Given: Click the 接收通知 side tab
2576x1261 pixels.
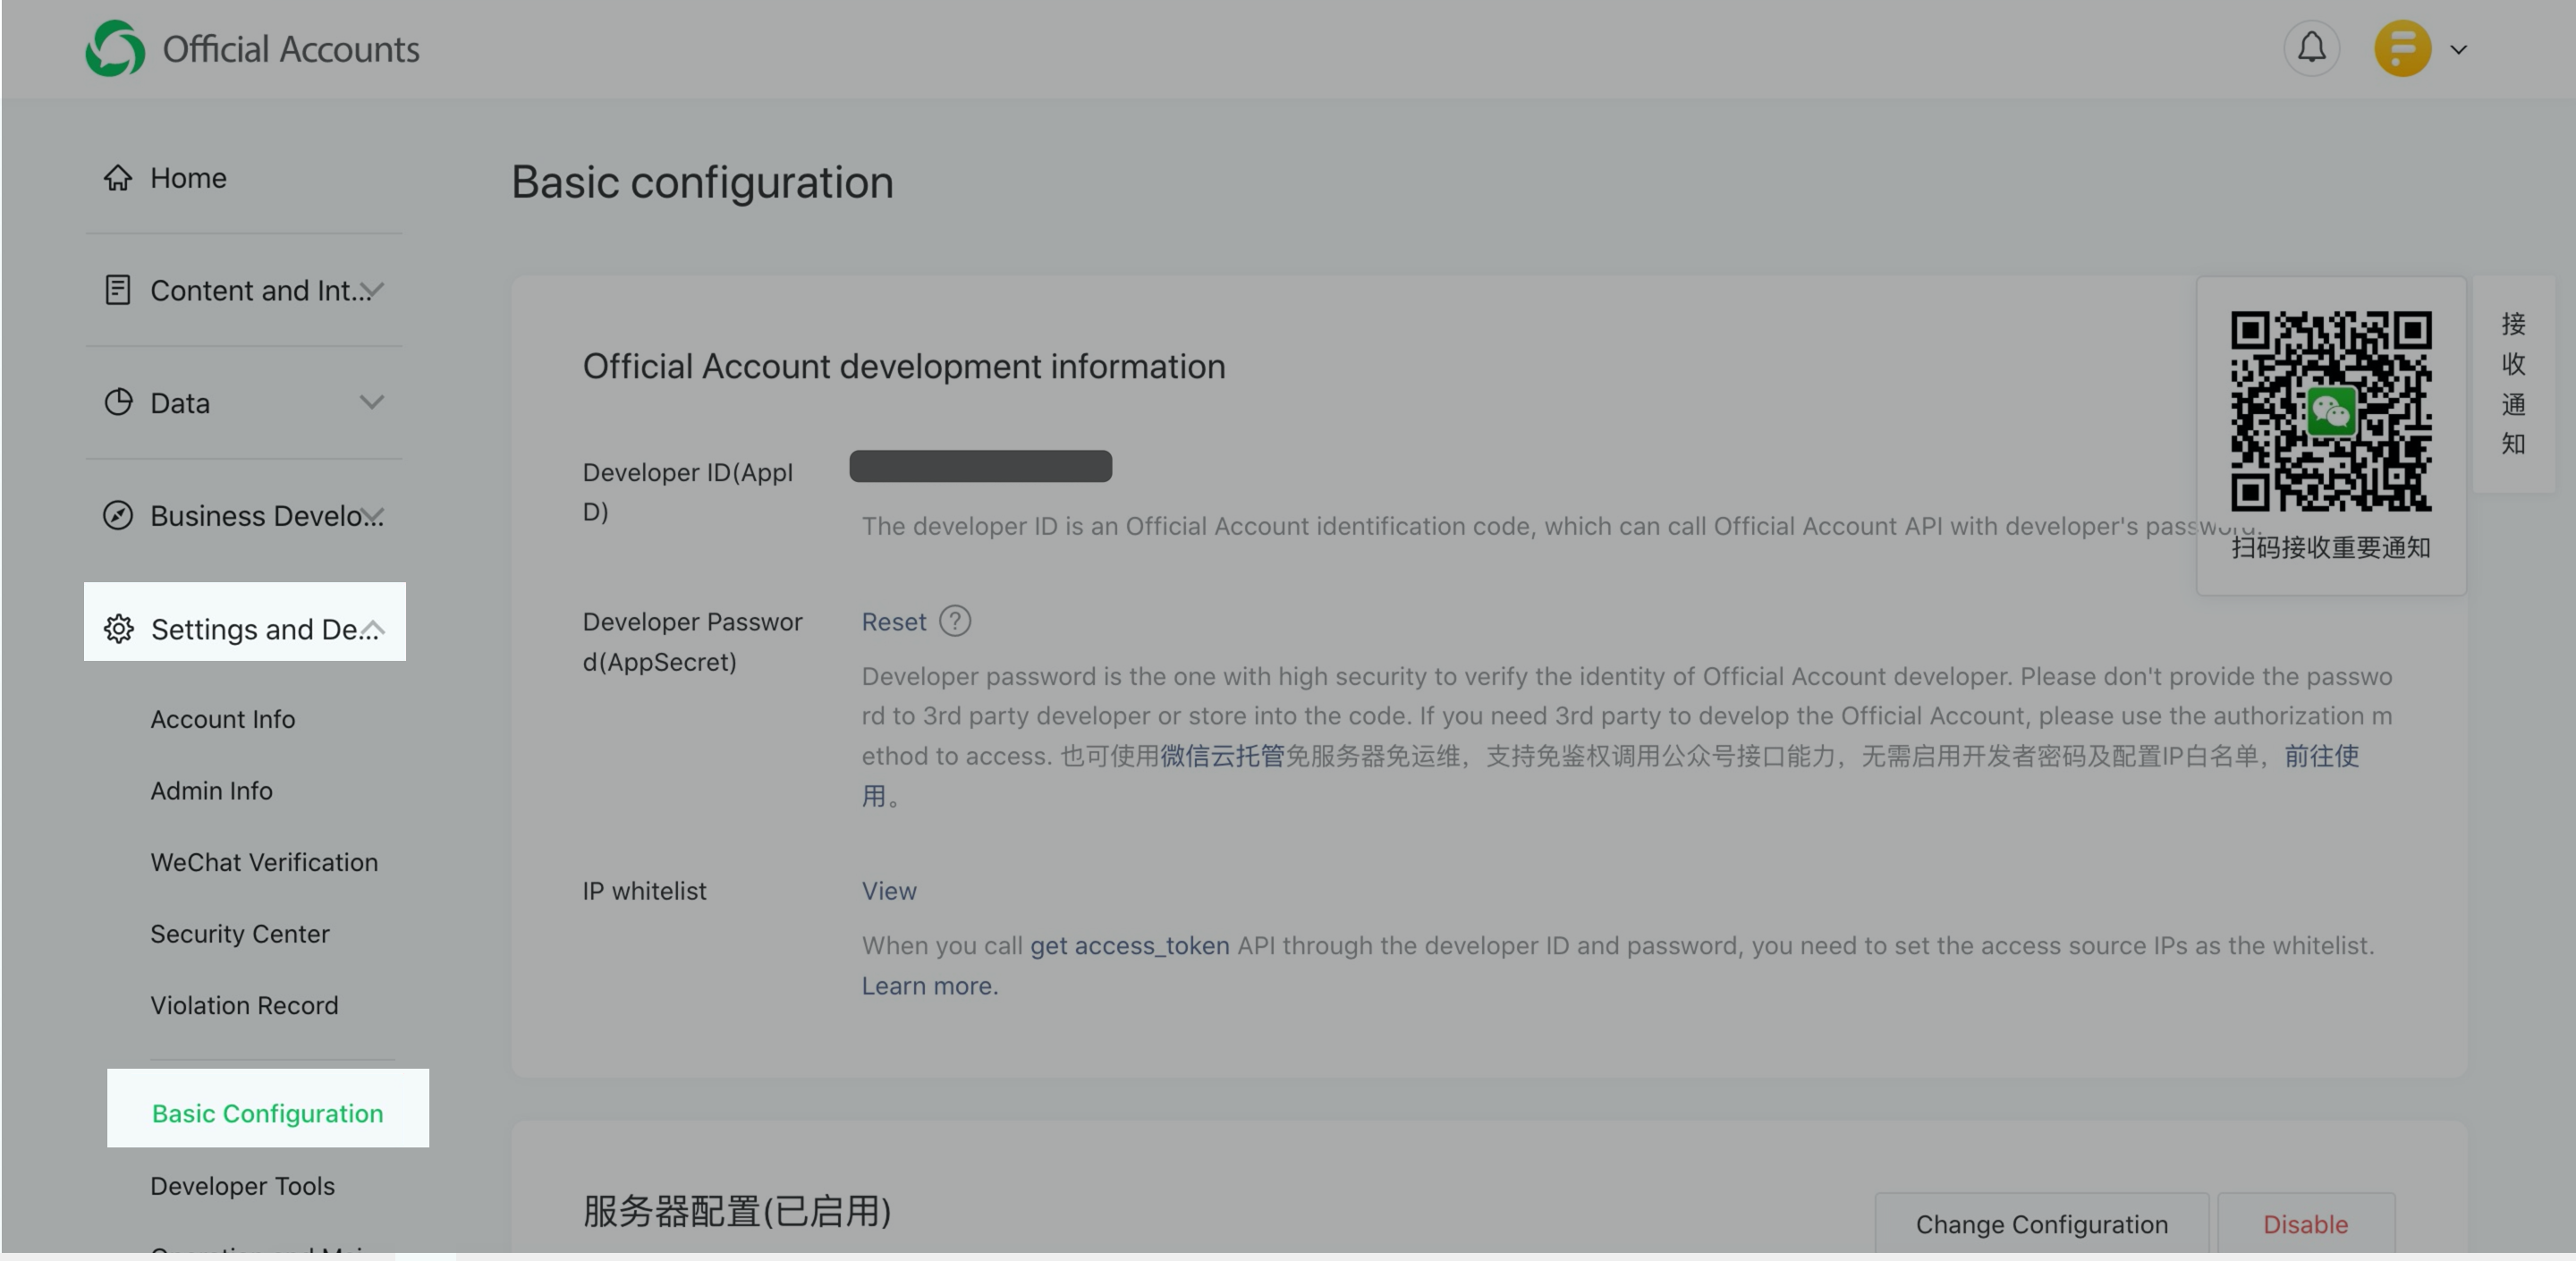Looking at the screenshot, I should (2513, 384).
